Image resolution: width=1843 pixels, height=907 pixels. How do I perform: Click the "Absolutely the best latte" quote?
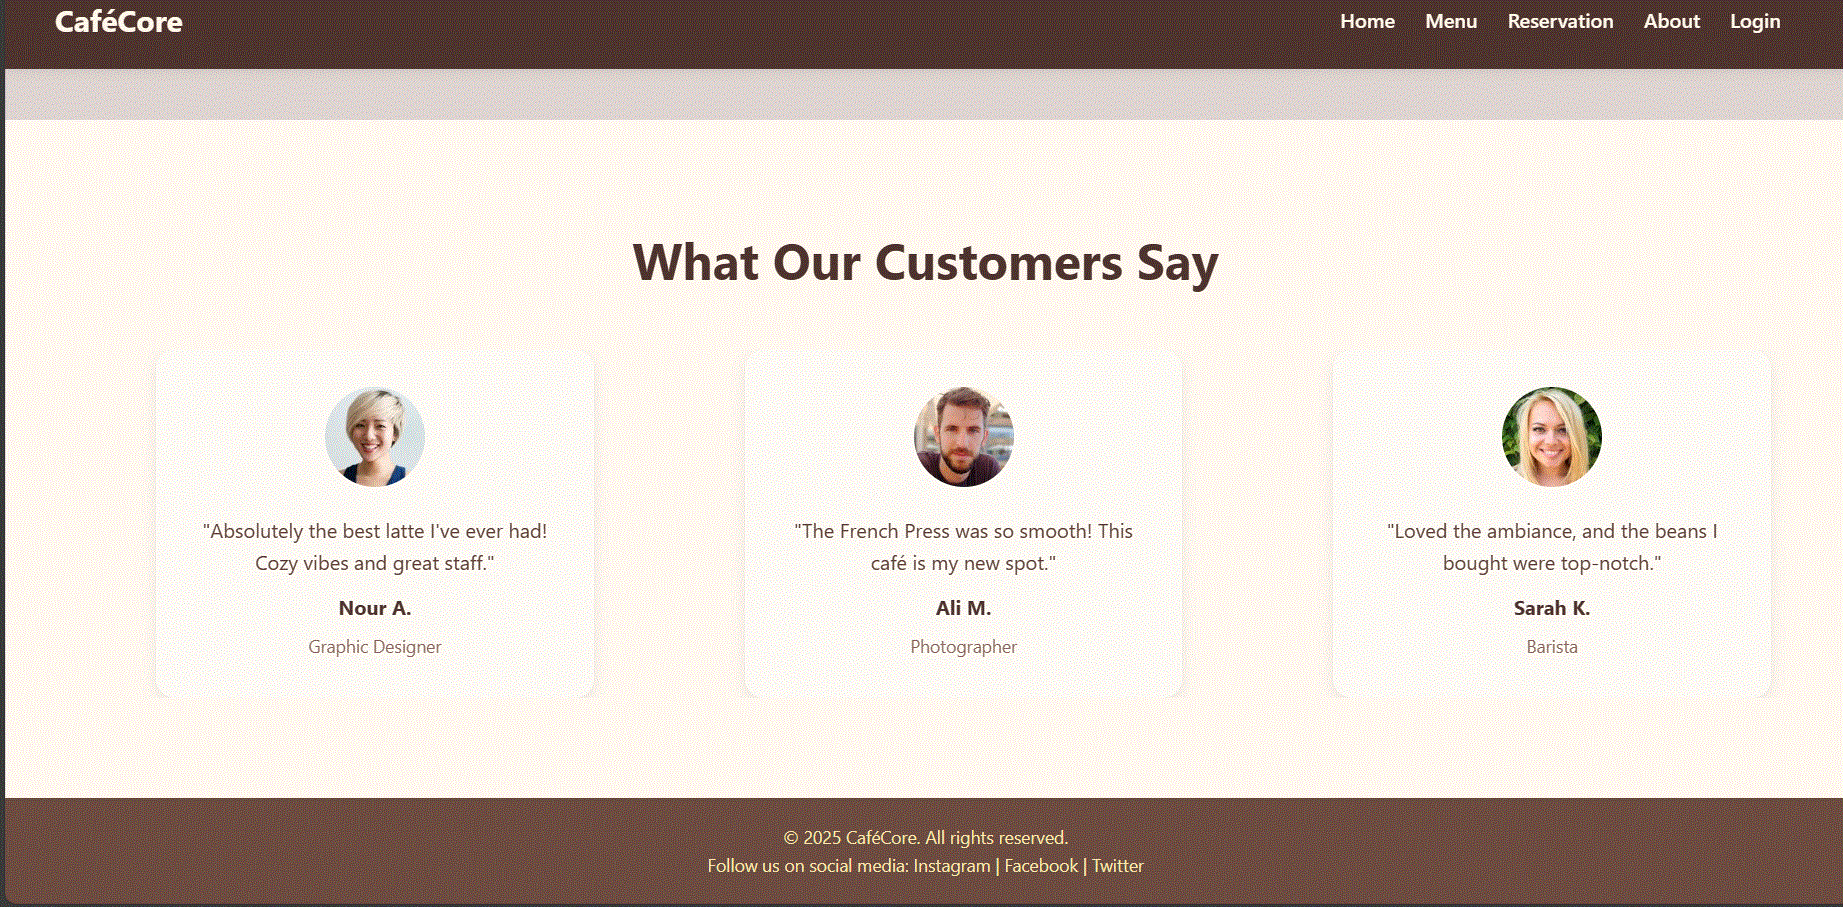pyautogui.click(x=375, y=547)
